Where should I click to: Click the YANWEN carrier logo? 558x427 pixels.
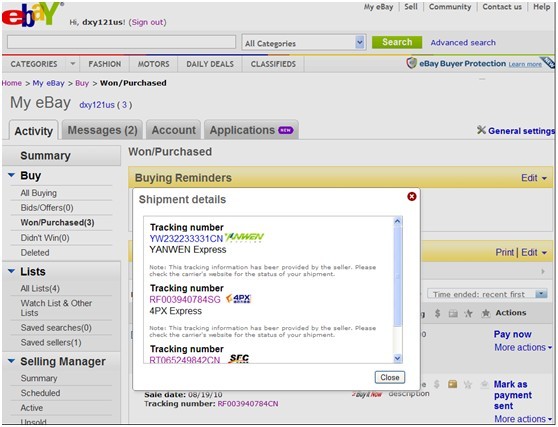(244, 238)
